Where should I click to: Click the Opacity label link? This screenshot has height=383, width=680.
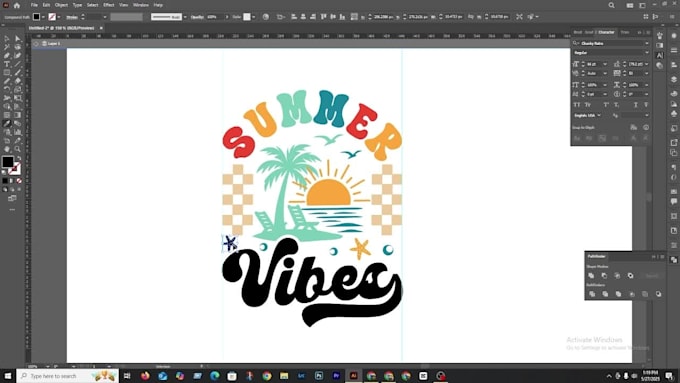[197, 17]
